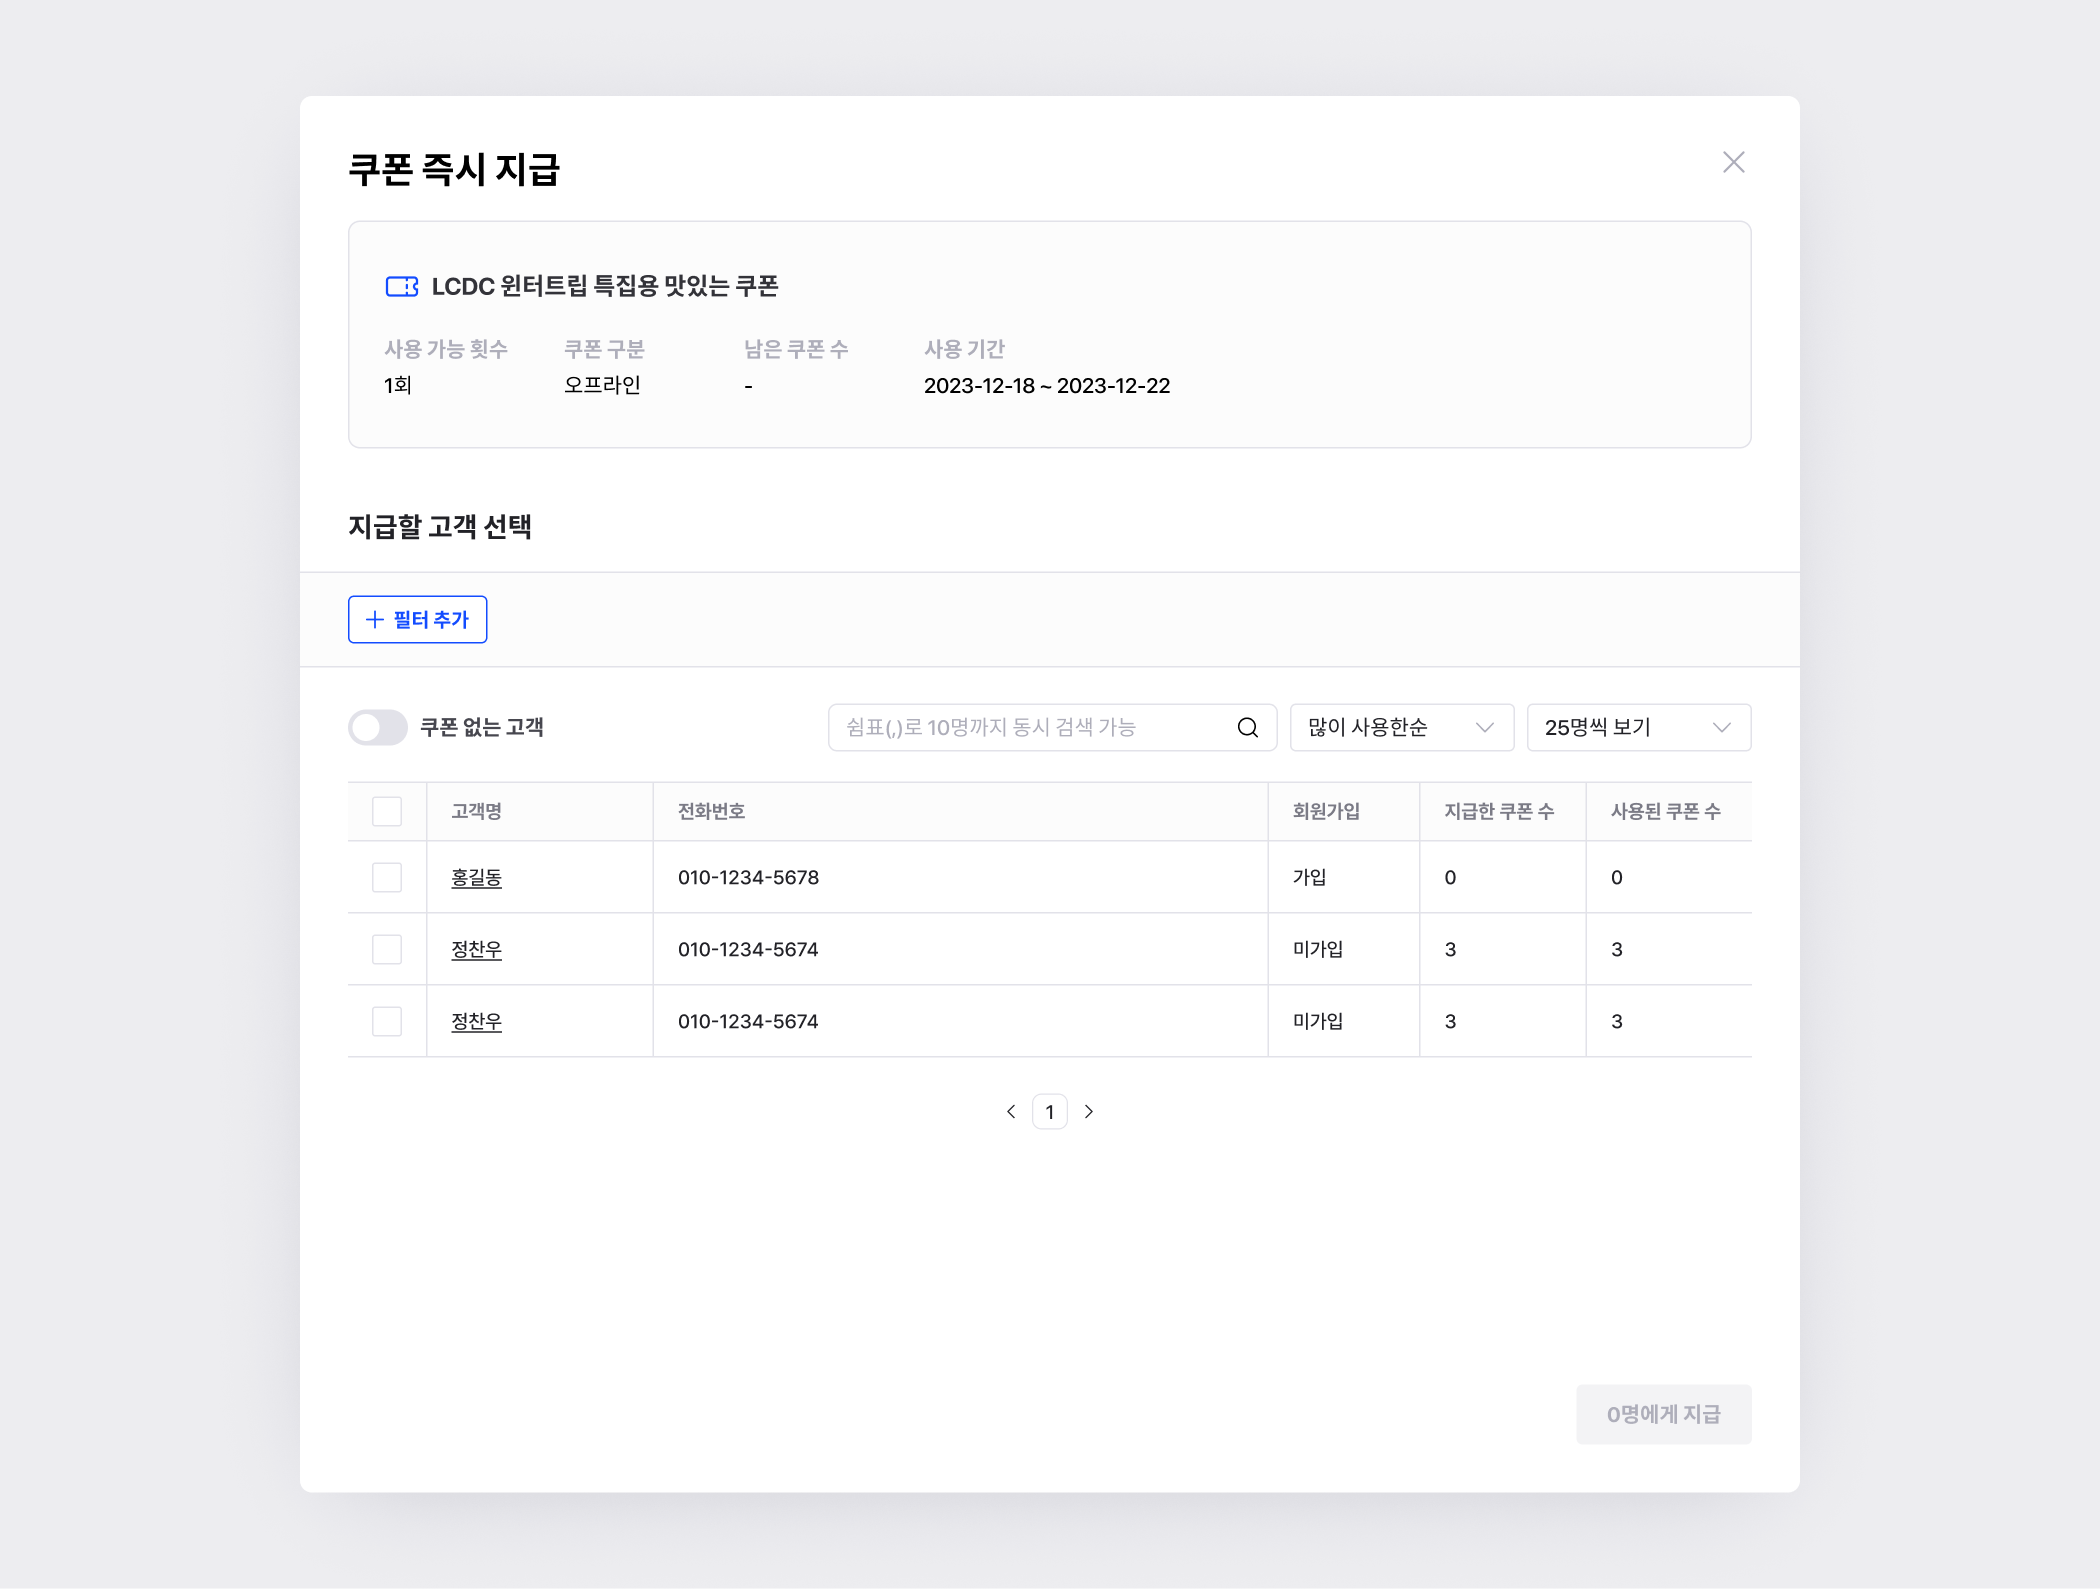
Task: Tick the checkbox of the last 정찬우 row
Action: 387,1021
